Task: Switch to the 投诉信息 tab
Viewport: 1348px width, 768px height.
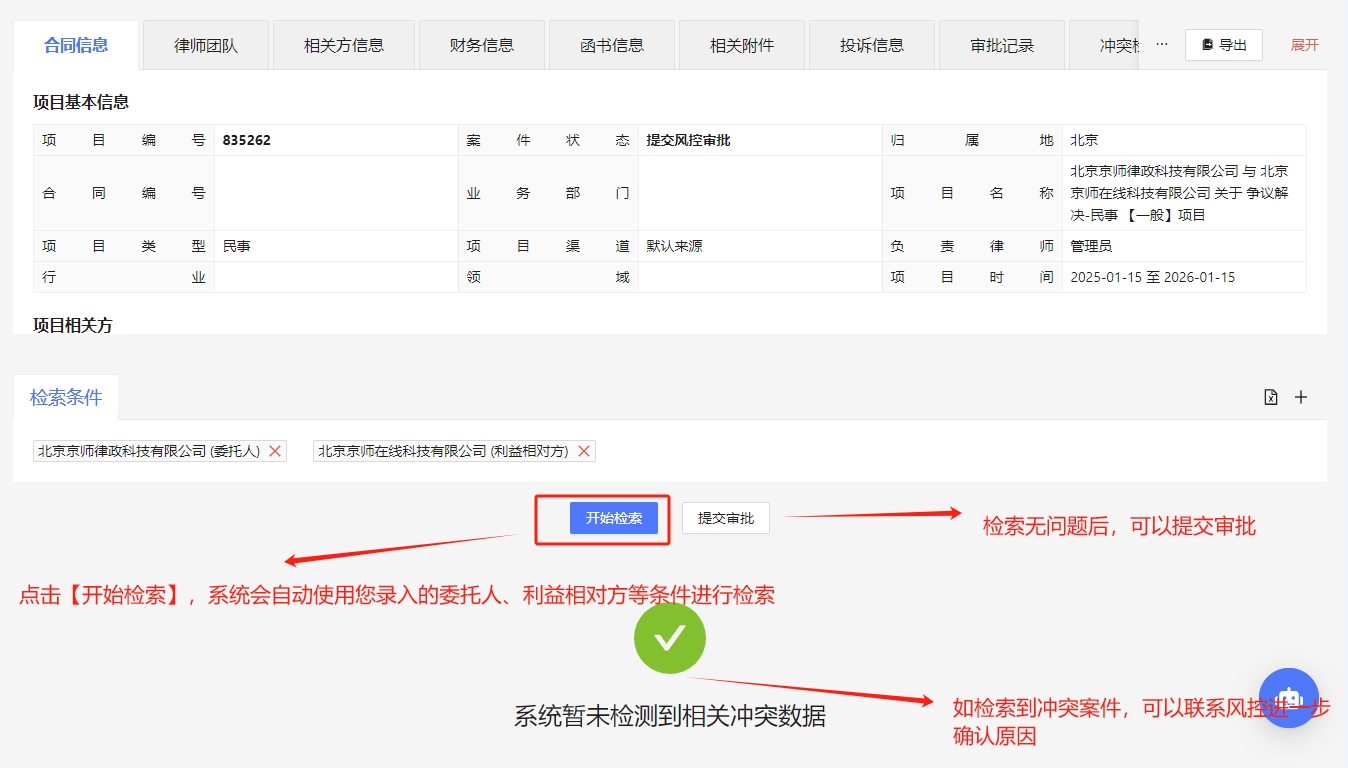Action: 872,45
